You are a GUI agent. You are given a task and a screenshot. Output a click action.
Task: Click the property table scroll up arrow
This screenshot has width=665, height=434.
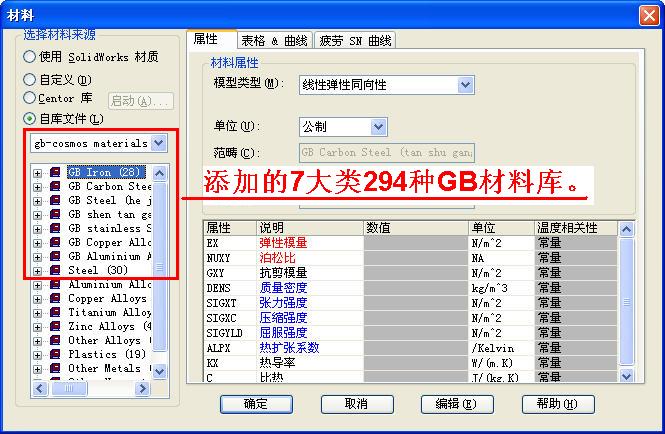(626, 230)
